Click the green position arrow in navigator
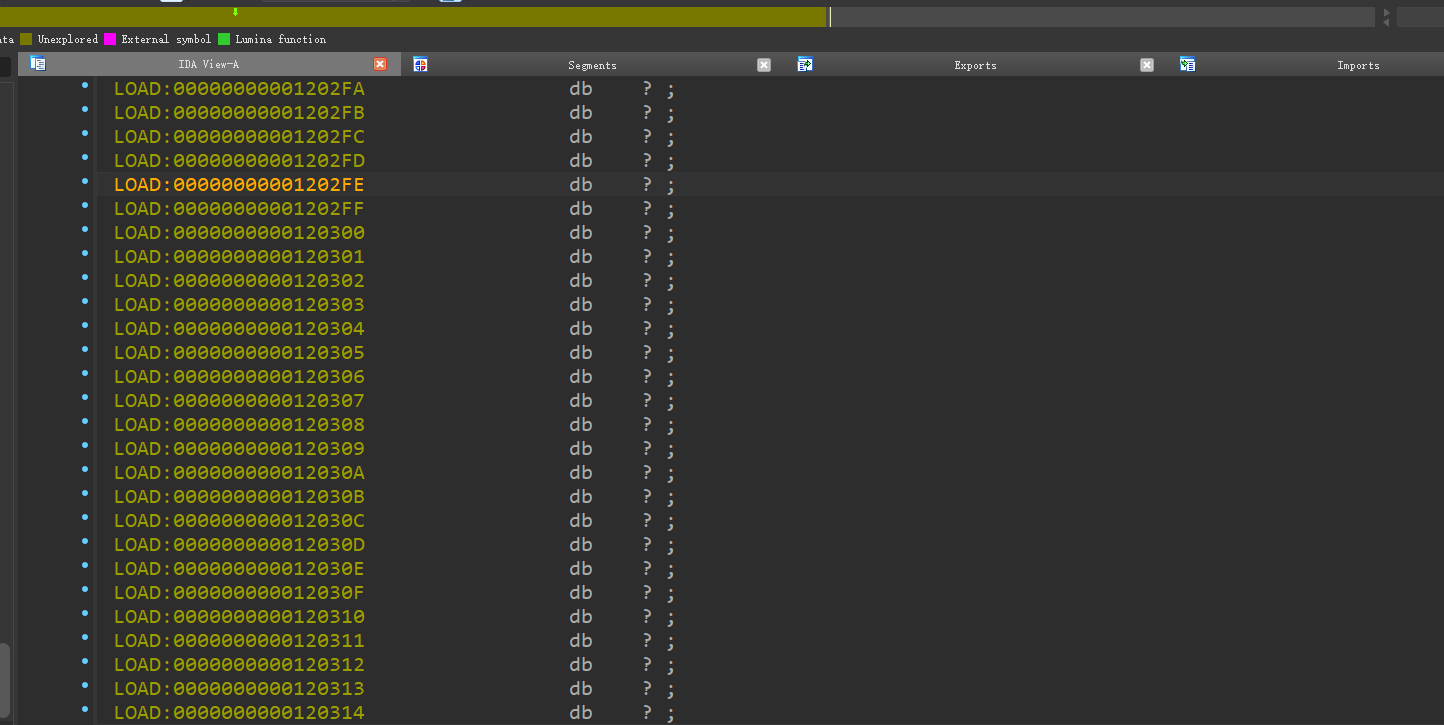 click(x=235, y=12)
